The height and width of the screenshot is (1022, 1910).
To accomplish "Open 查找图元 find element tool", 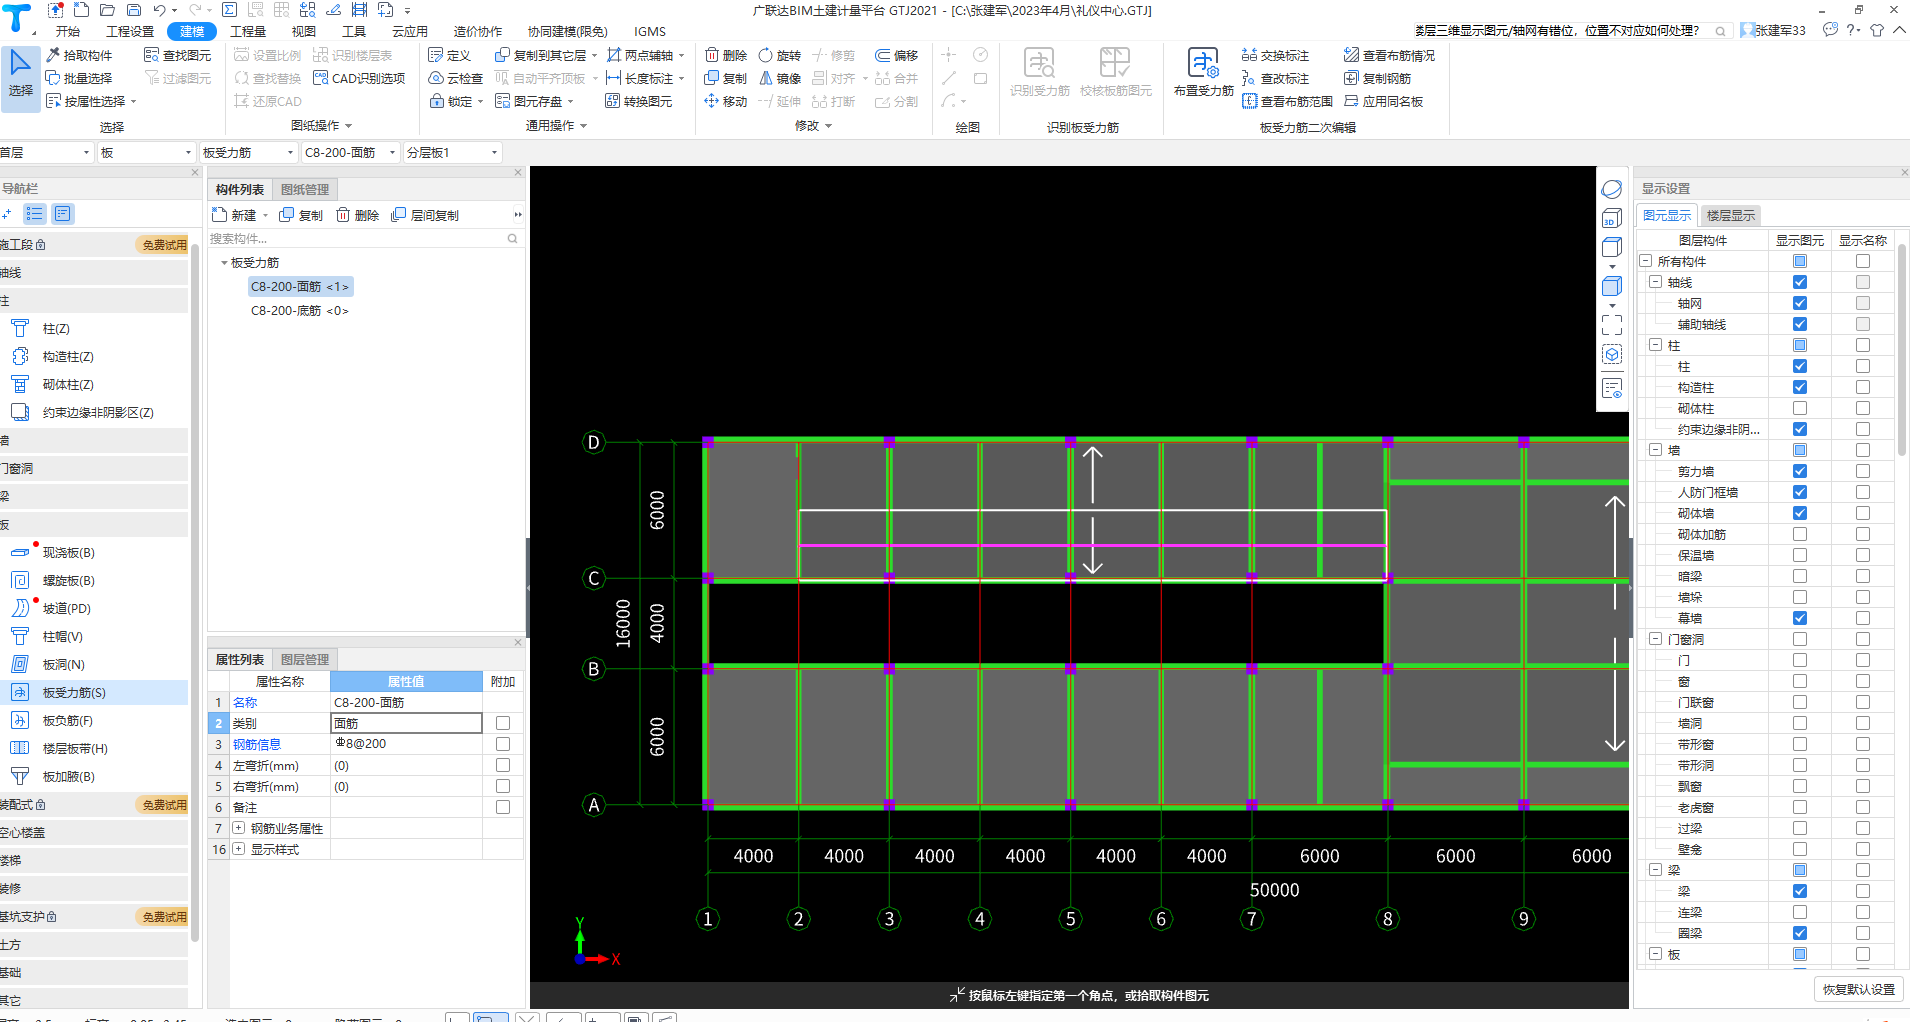I will 178,55.
